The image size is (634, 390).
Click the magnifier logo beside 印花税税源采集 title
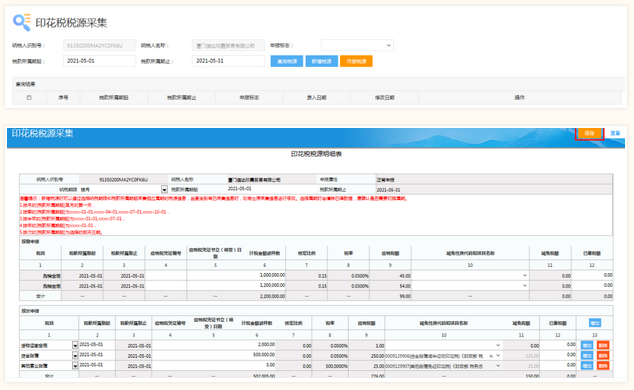21,22
